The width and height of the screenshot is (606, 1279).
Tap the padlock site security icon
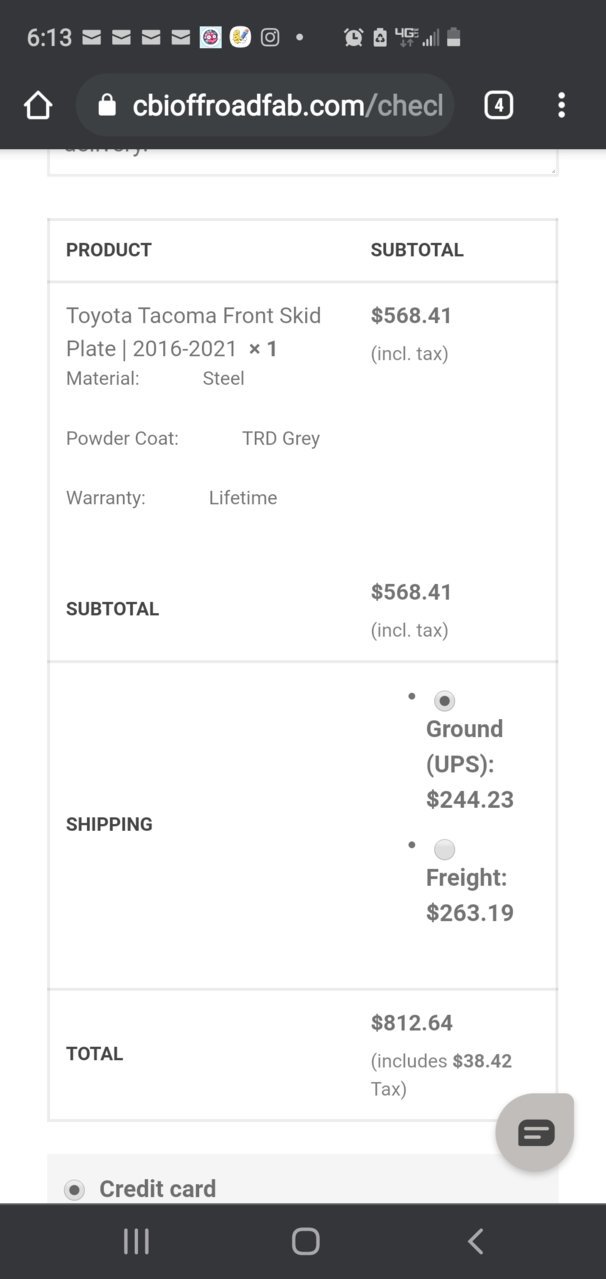[x=109, y=106]
